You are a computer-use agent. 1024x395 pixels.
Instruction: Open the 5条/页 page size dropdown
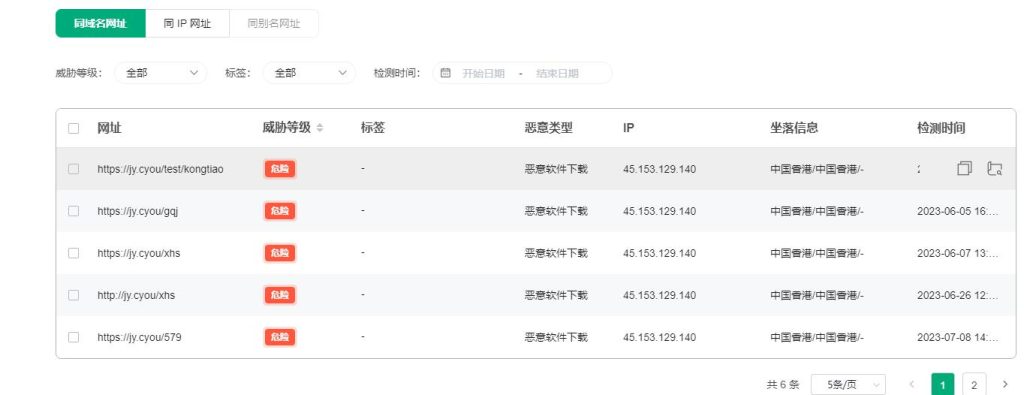[848, 385]
